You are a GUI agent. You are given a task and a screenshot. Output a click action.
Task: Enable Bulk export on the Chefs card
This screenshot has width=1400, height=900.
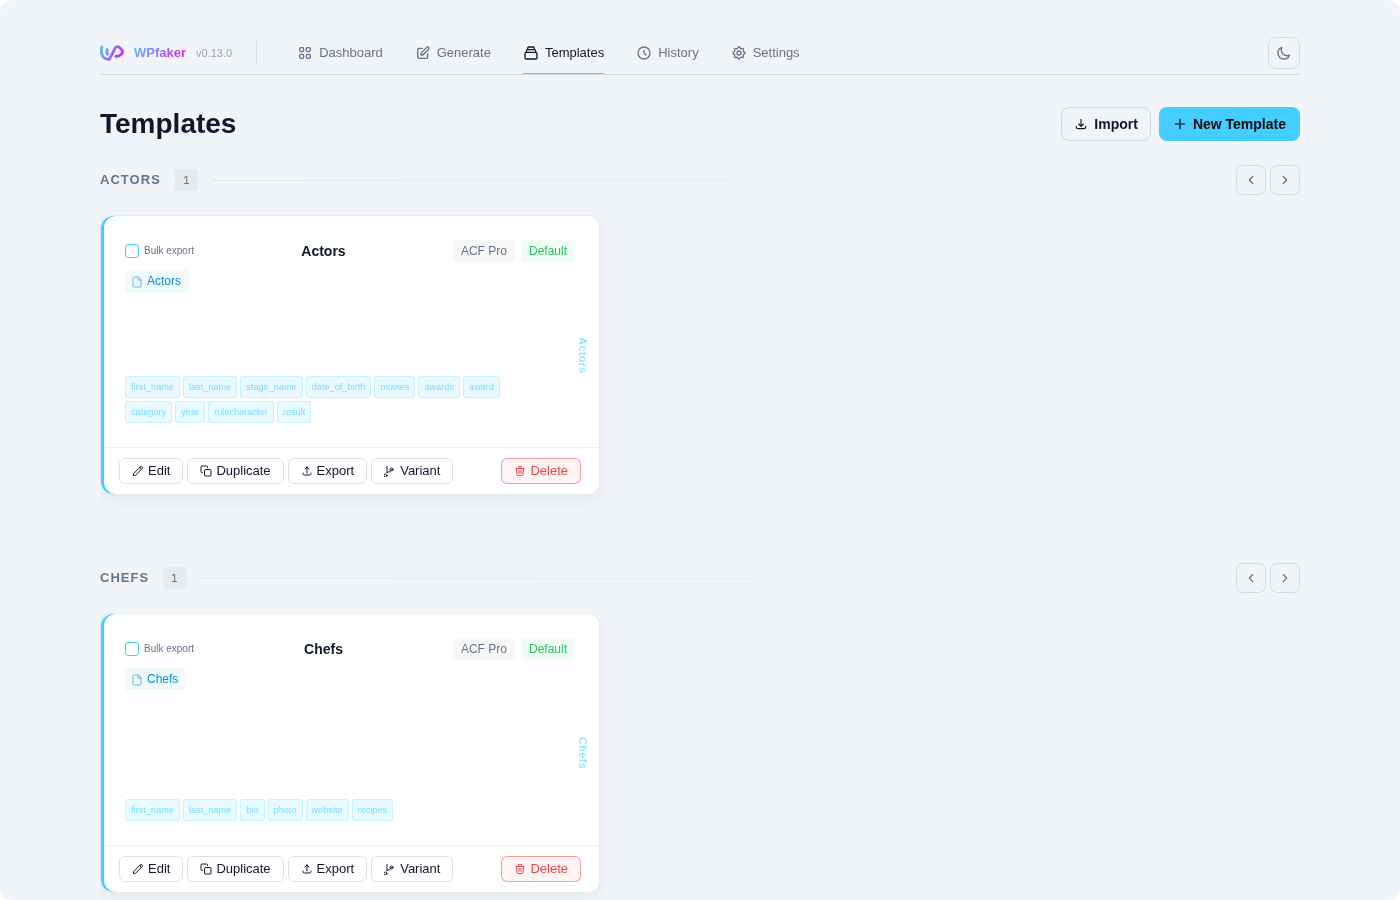(x=132, y=648)
